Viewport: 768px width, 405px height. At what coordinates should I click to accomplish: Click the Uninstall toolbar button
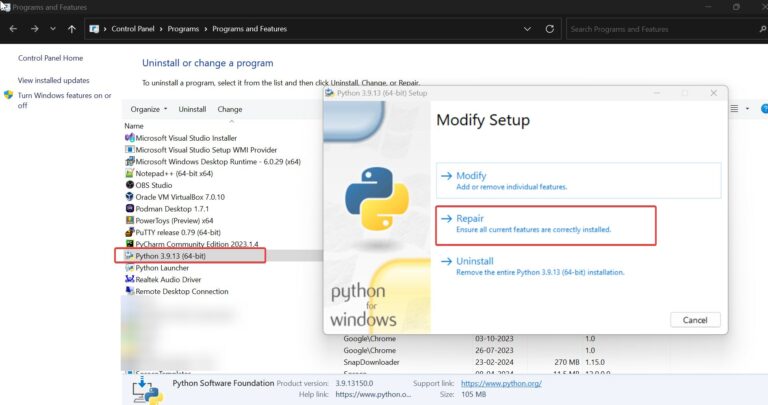(x=192, y=109)
